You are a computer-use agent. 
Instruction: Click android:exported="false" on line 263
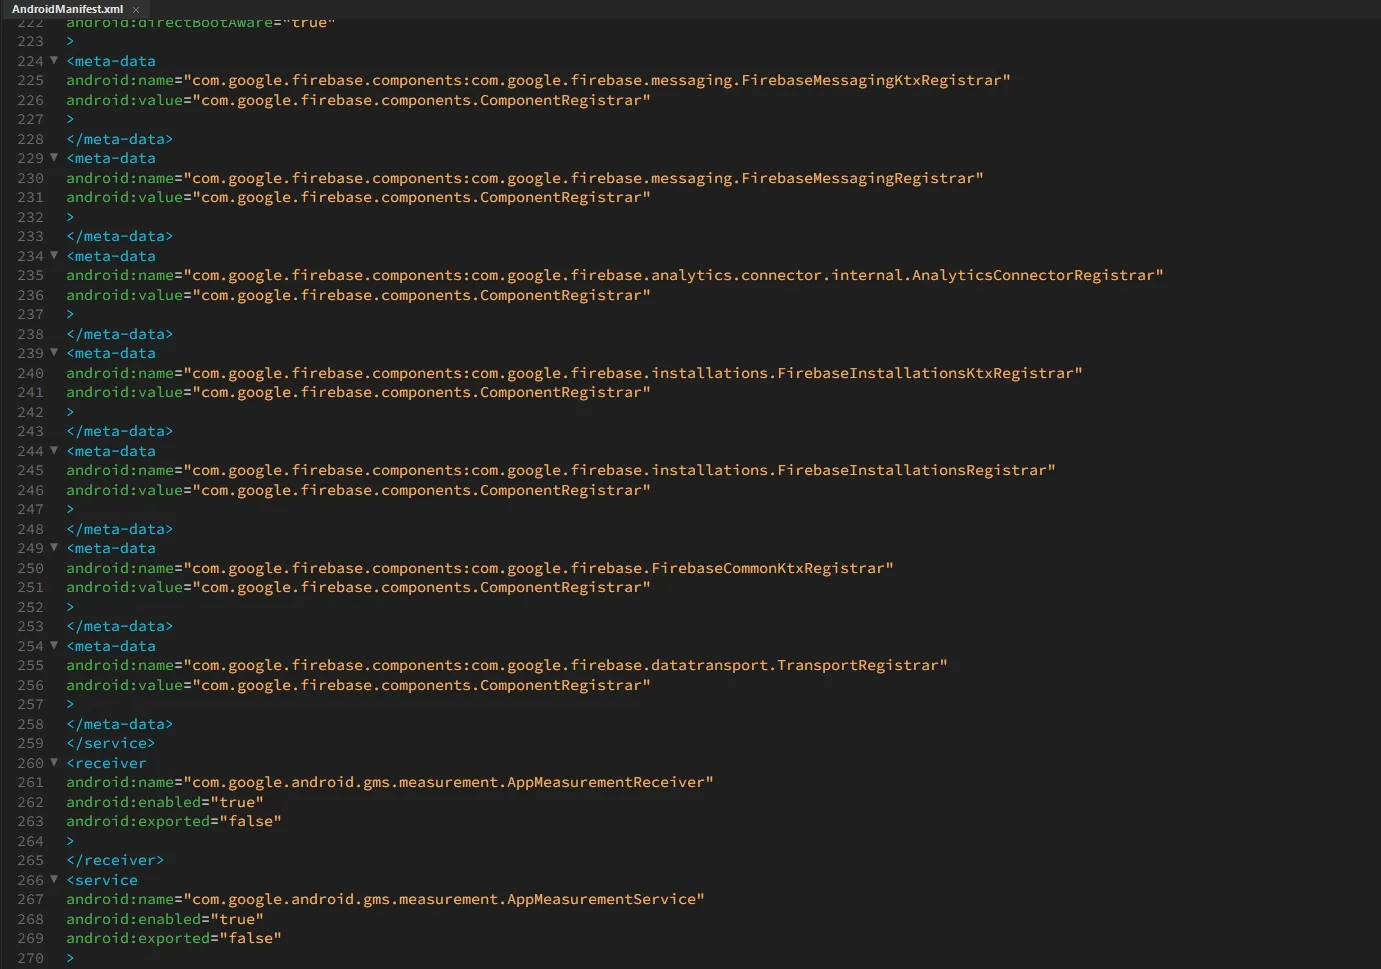coord(174,821)
